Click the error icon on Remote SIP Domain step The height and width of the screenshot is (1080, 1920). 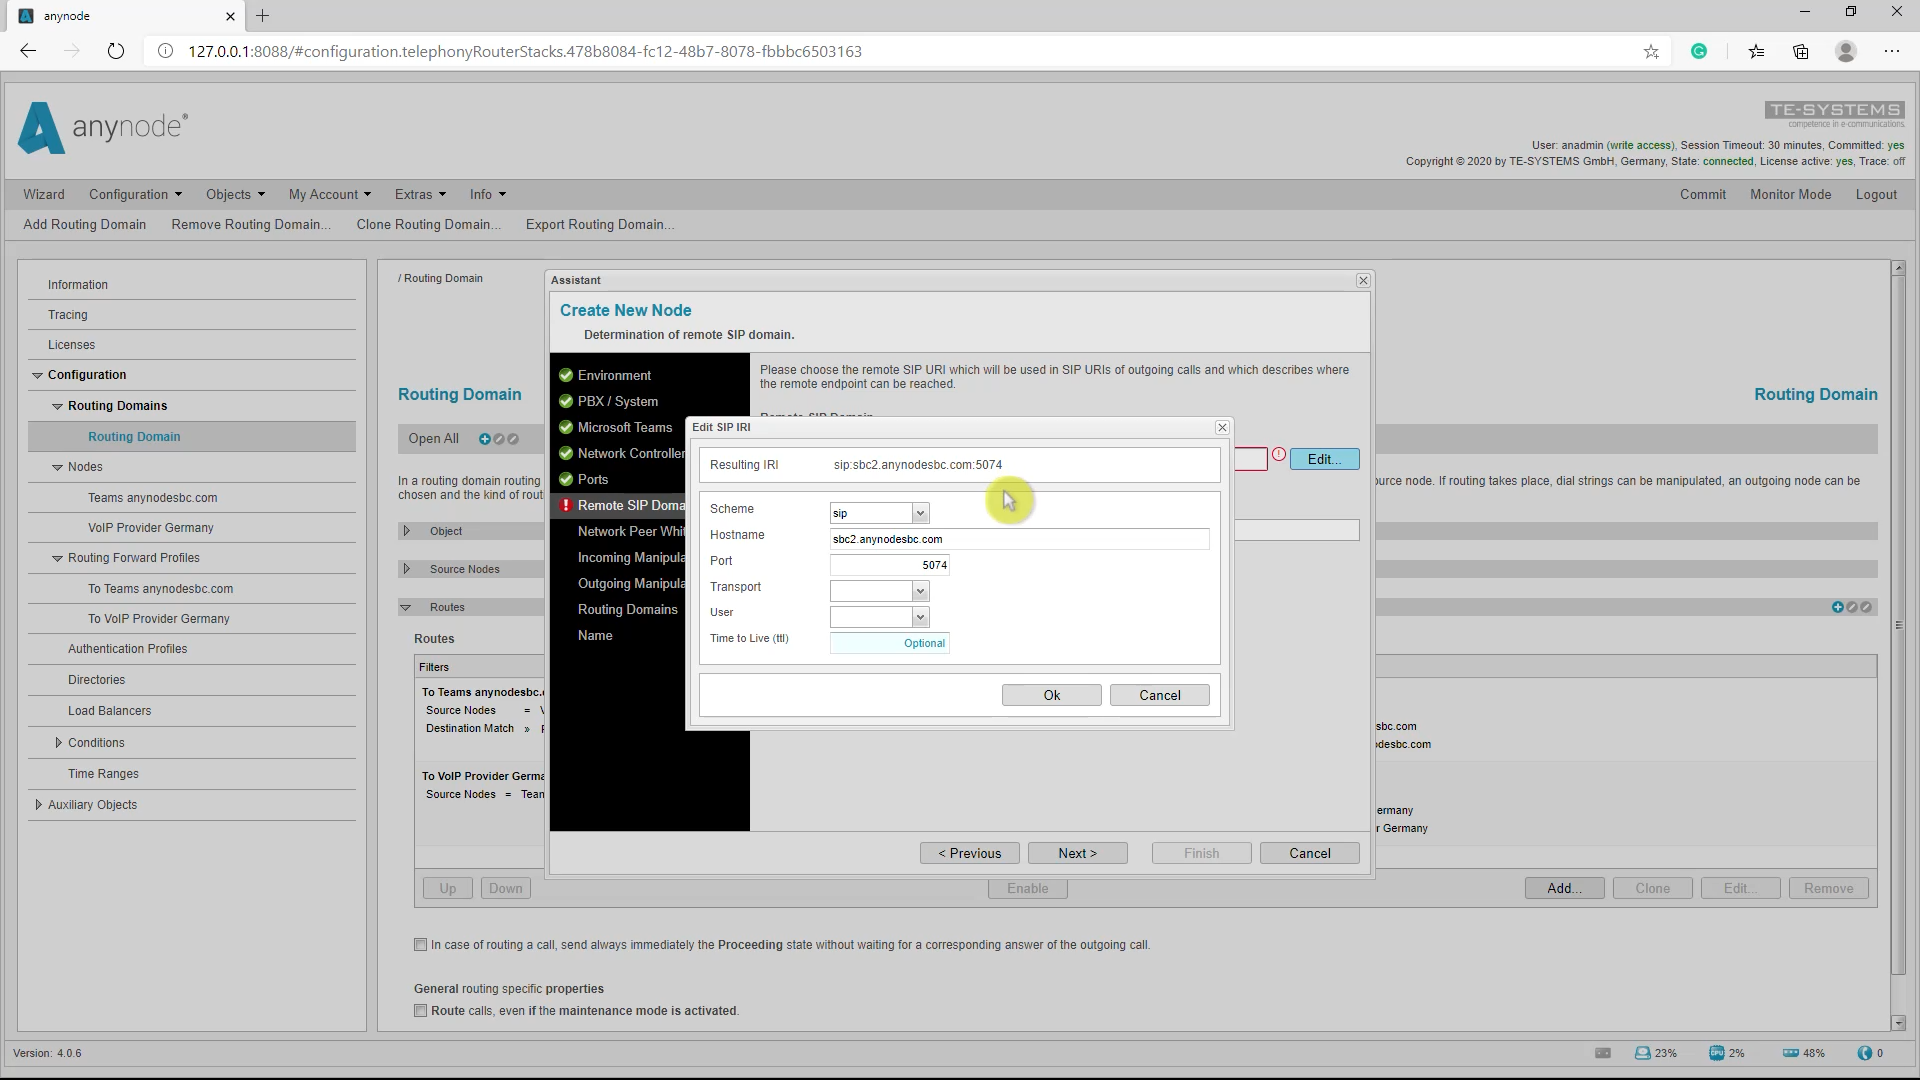point(566,505)
